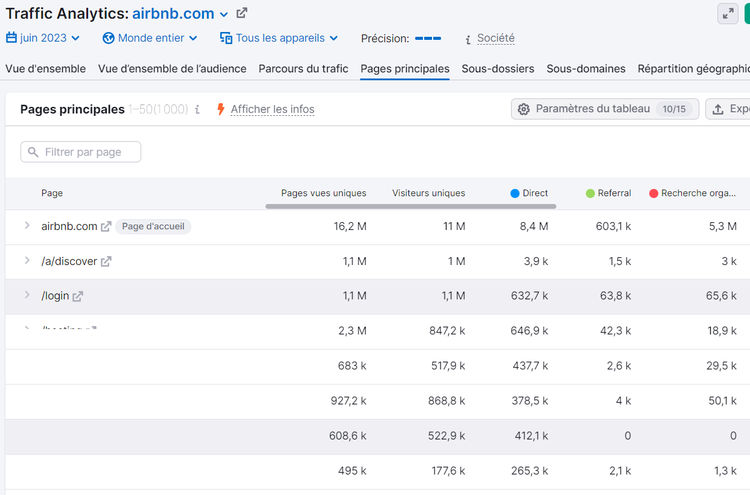This screenshot has width=750, height=495.
Task: Click the globe icon for Monde entier
Action: [109, 38]
